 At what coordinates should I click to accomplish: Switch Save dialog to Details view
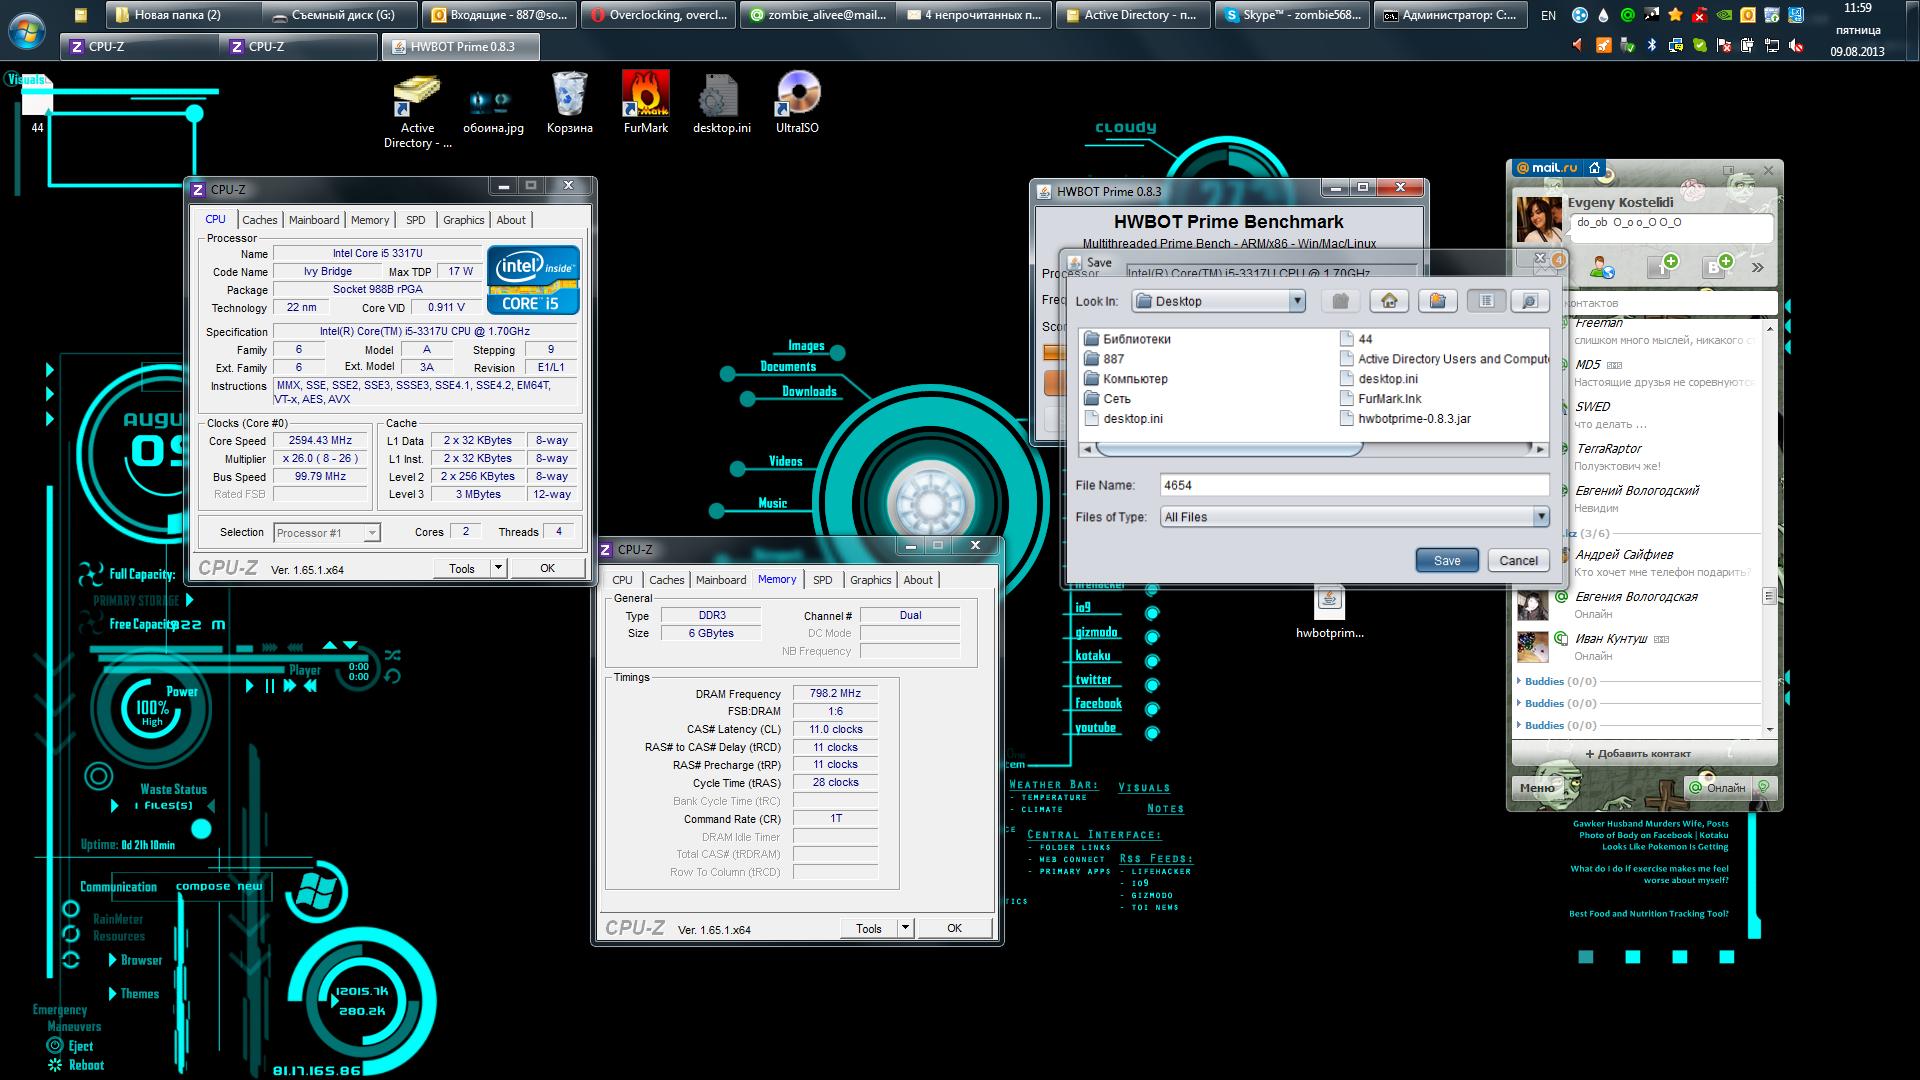1529,301
